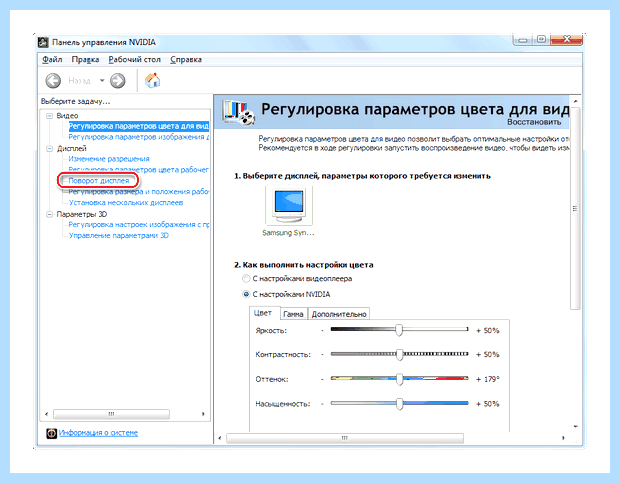Click main panel vertical scrollbar thumb

(x=575, y=208)
